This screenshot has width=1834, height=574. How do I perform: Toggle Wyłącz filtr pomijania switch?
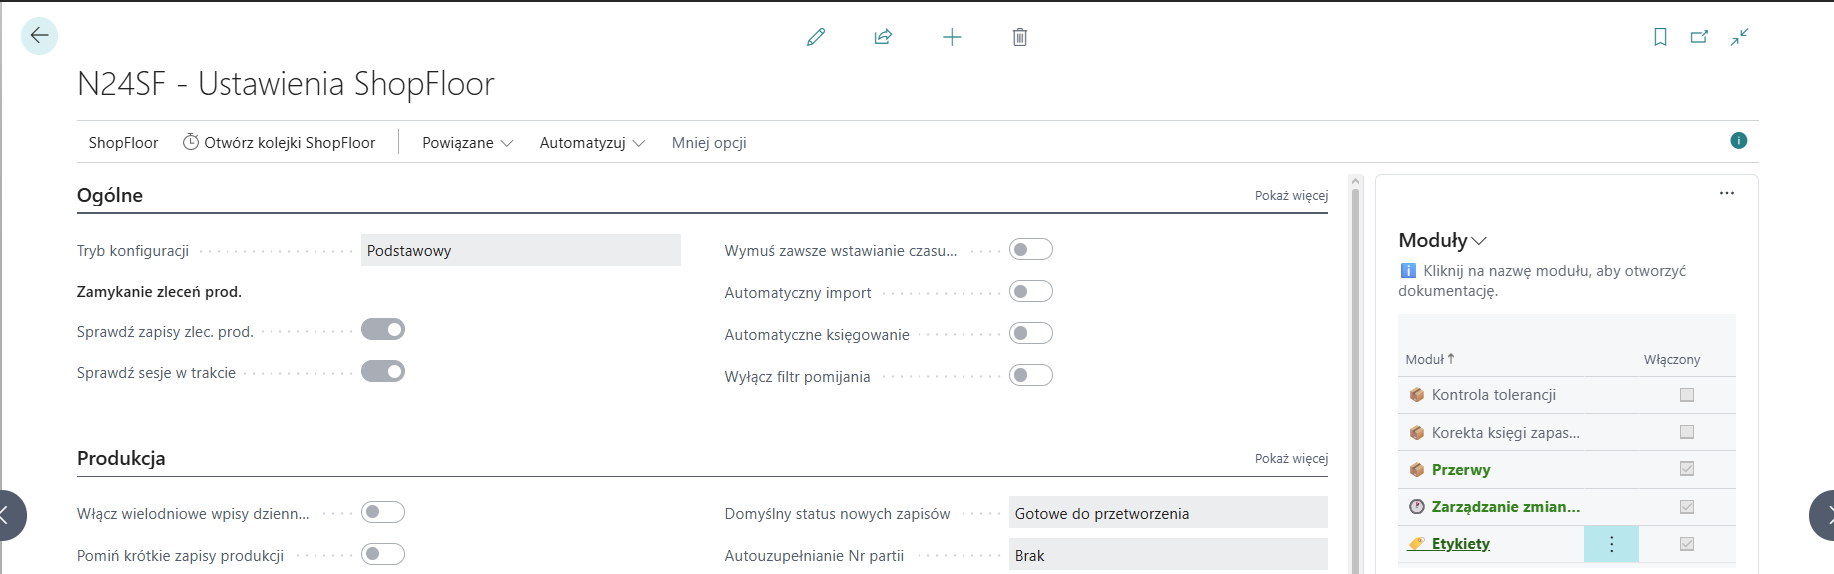click(x=1030, y=376)
